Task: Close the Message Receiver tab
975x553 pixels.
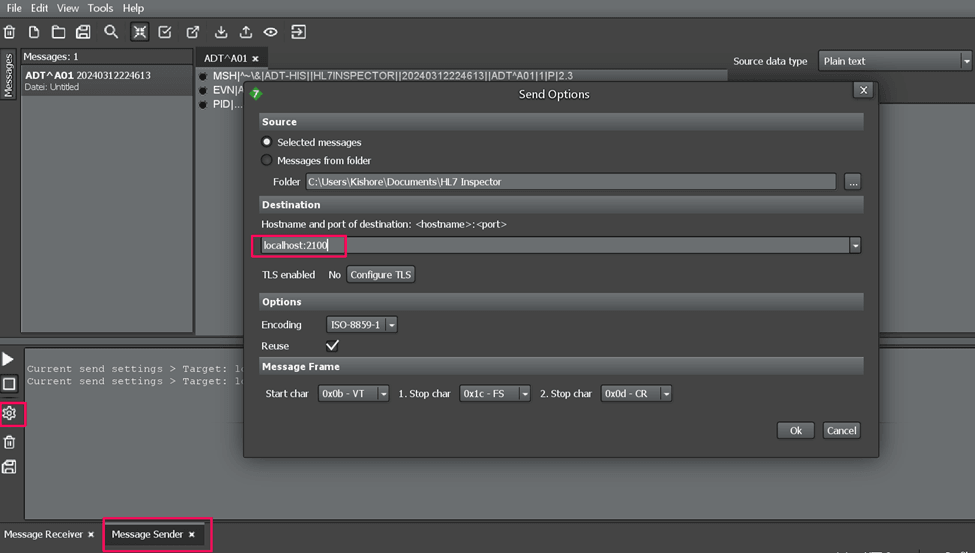Action: click(91, 534)
